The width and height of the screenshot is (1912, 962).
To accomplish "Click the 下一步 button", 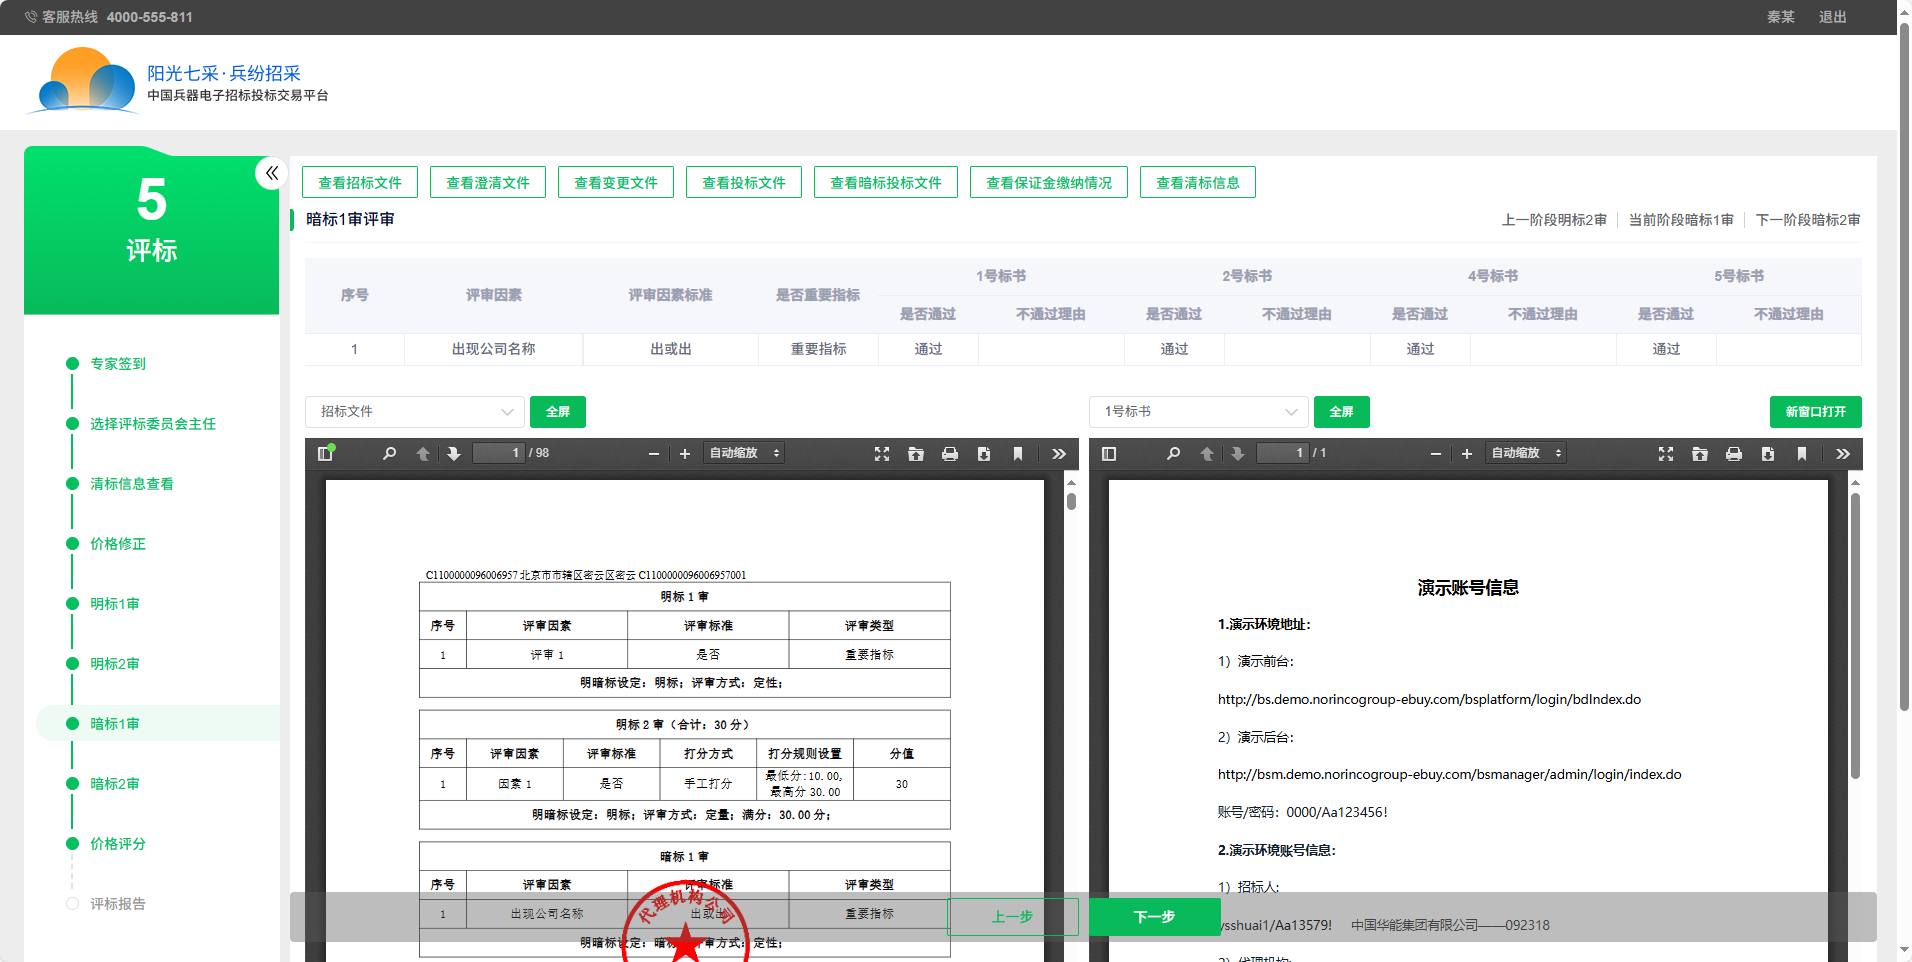I will pos(1154,917).
